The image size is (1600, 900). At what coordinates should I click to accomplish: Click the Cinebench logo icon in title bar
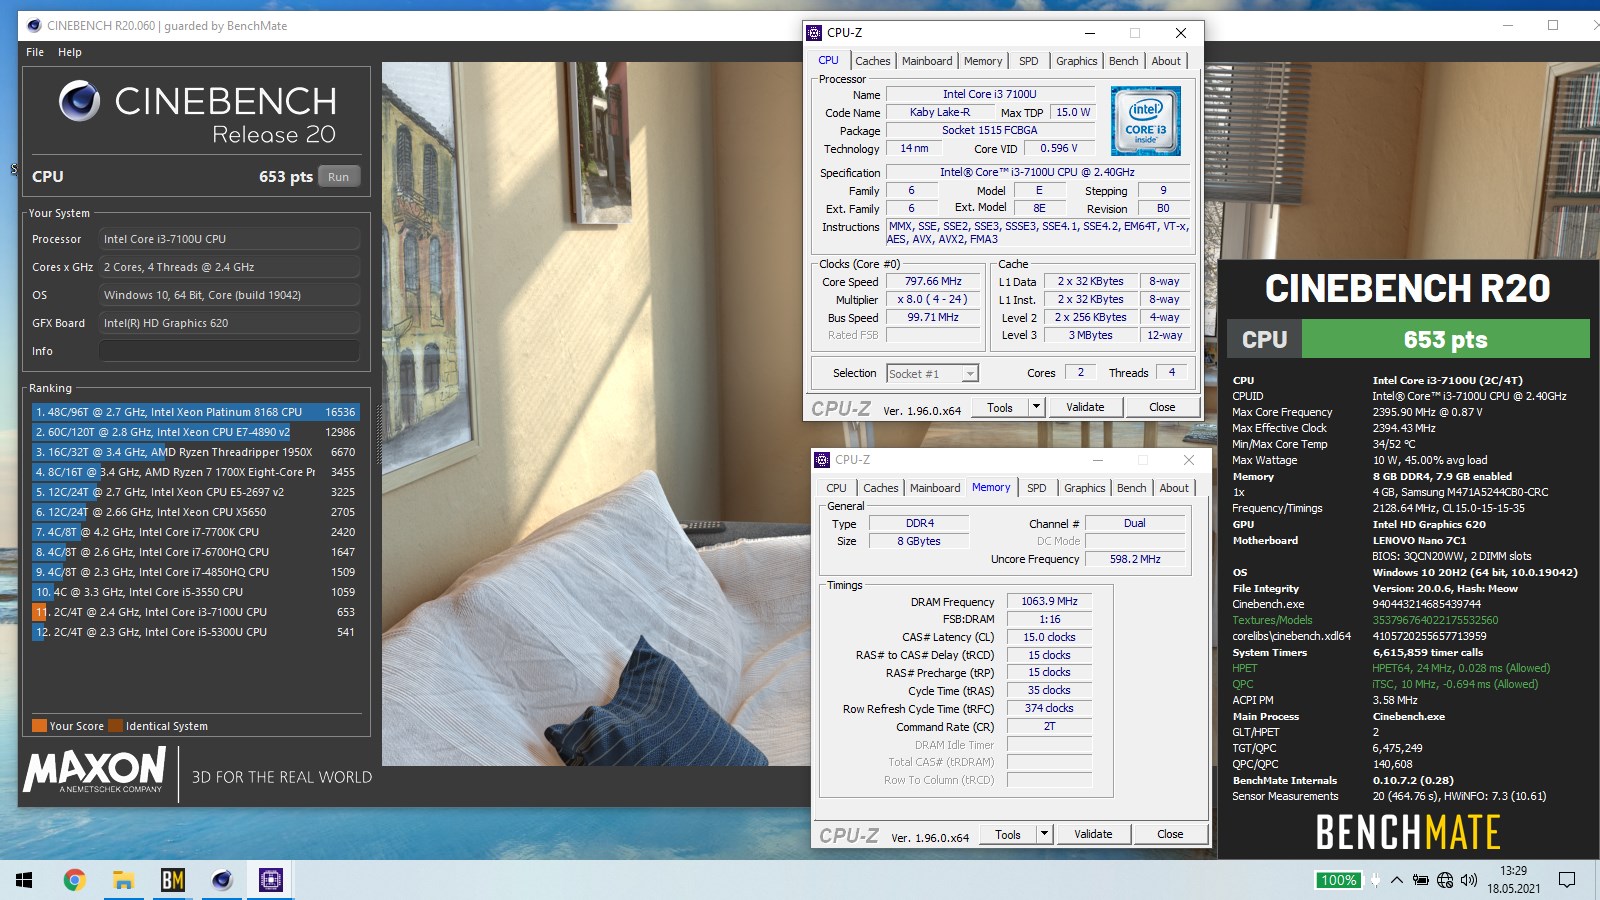coord(34,26)
